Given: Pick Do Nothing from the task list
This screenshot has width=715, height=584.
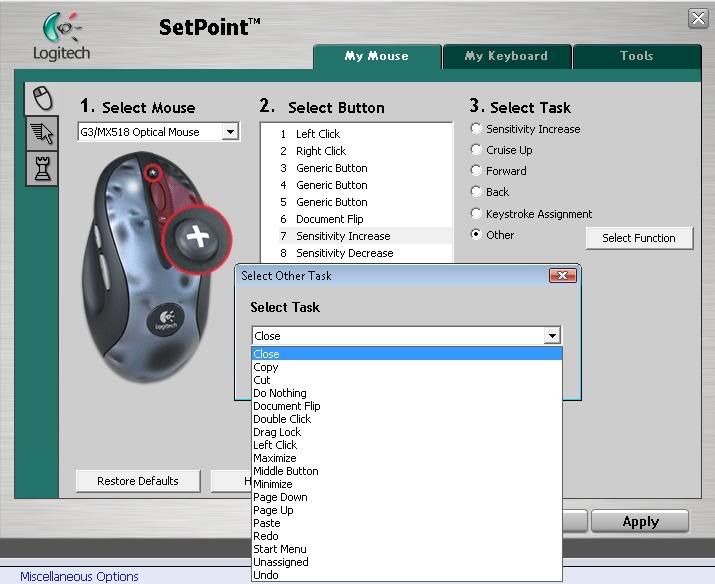Looking at the screenshot, I should click(x=407, y=393).
